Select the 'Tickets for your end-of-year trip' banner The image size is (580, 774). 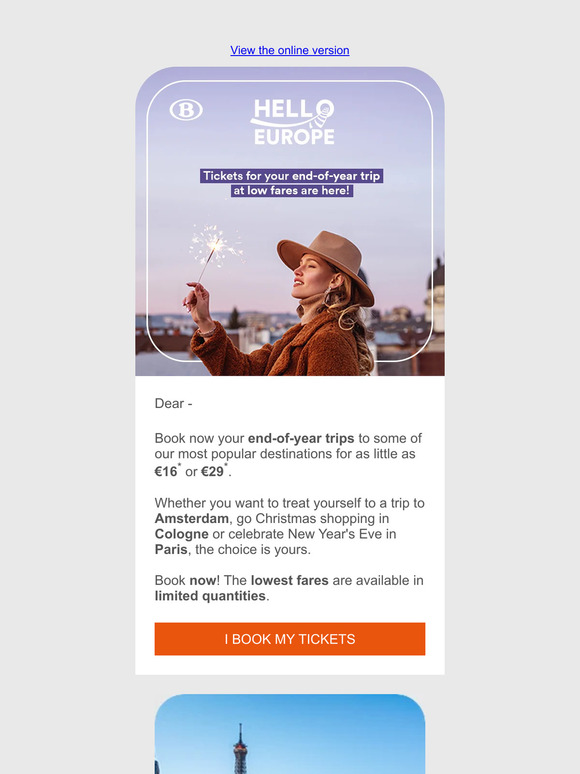click(292, 176)
